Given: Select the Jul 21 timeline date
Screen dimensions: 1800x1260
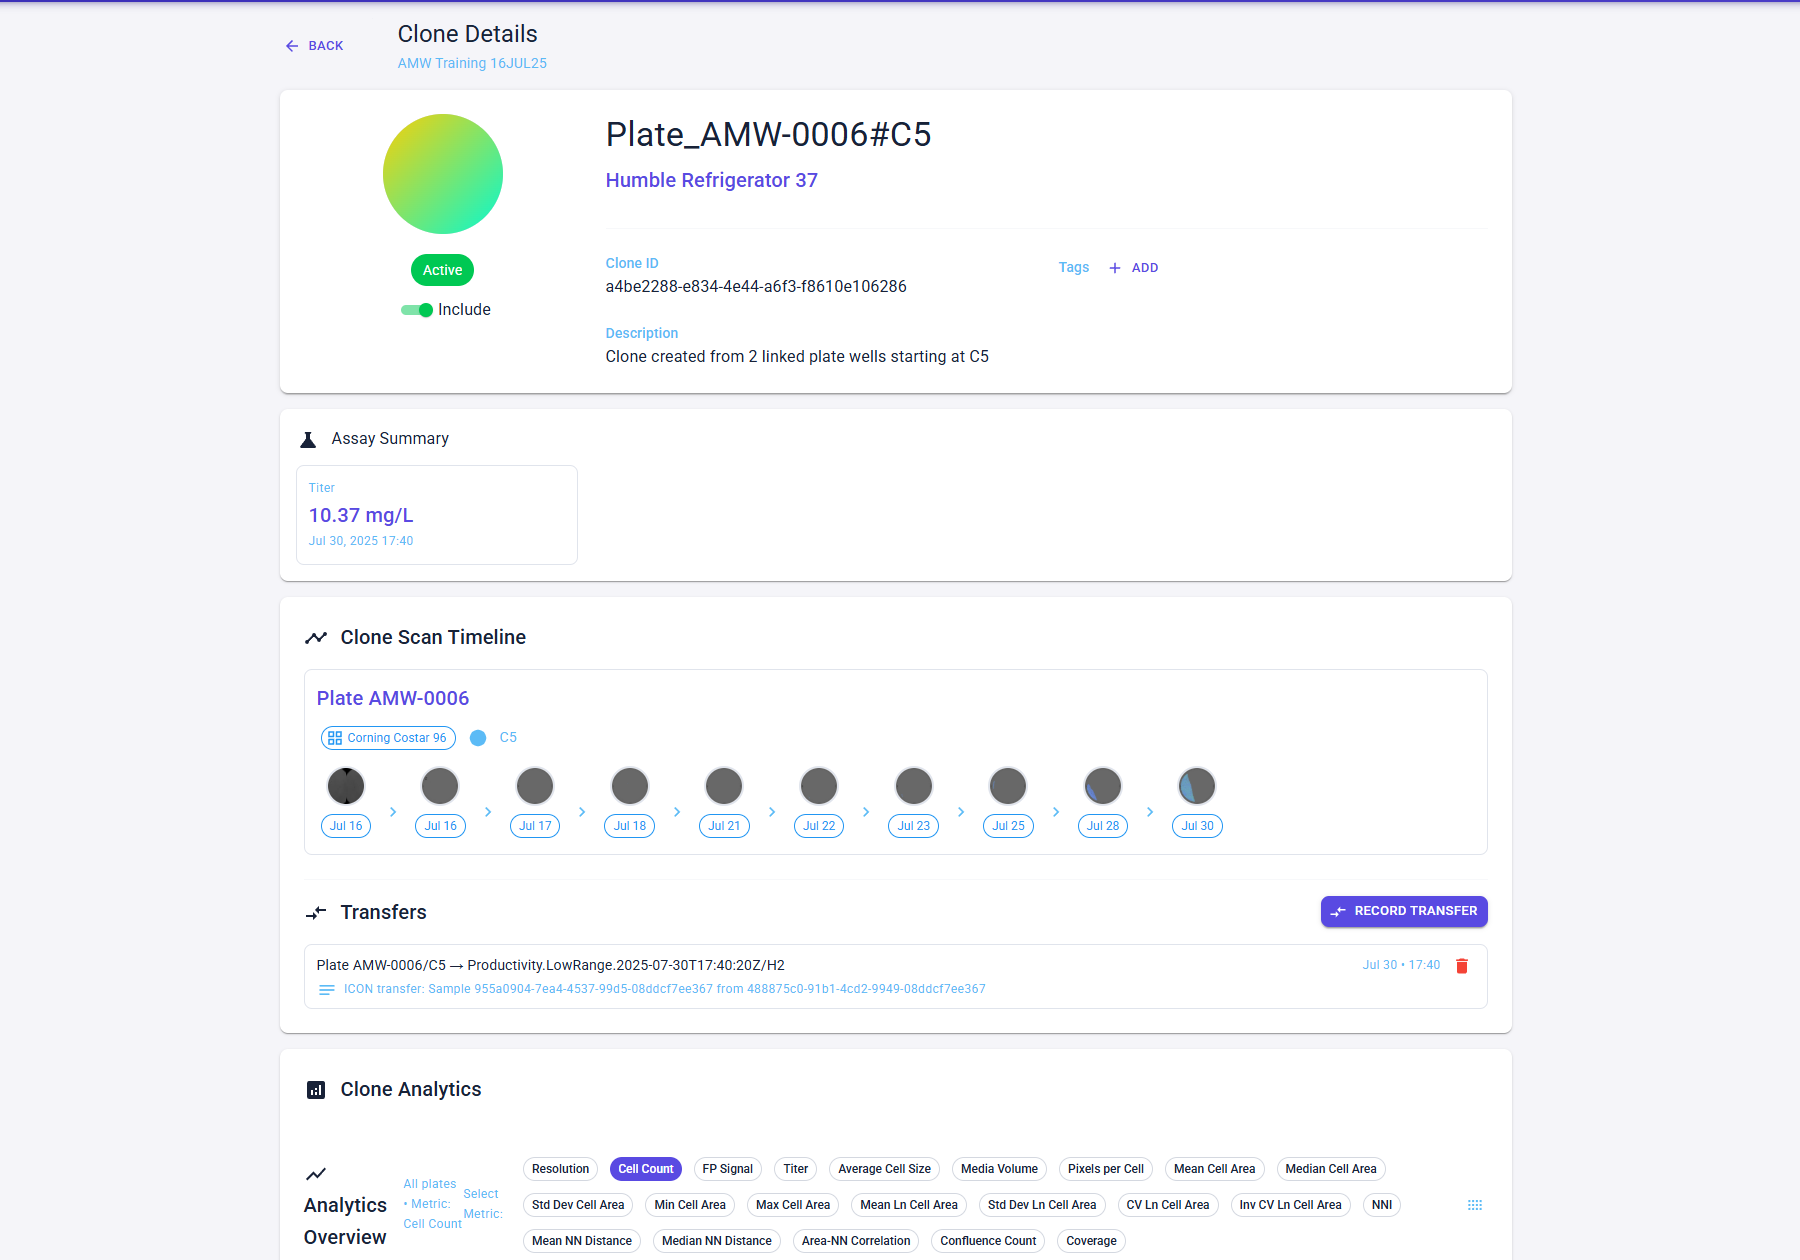Looking at the screenshot, I should [x=724, y=826].
